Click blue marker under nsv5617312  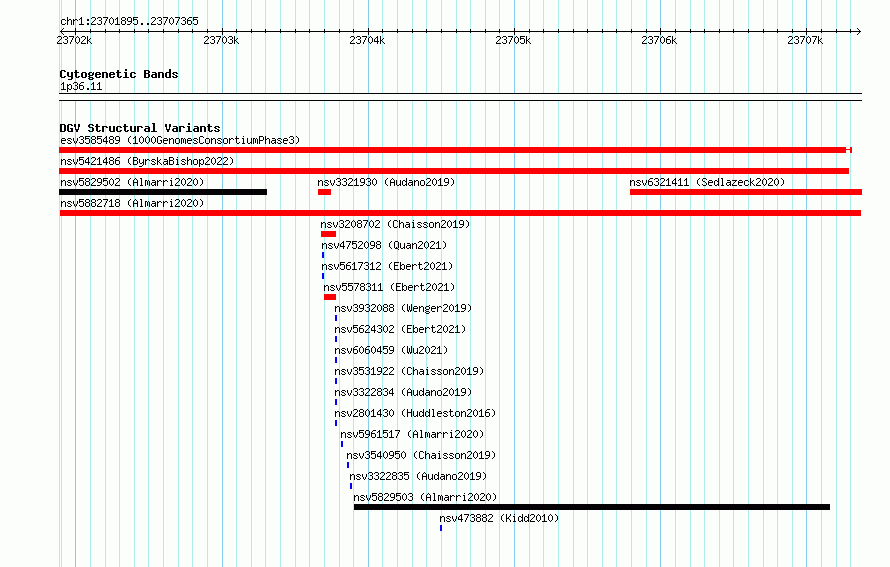click(x=323, y=276)
